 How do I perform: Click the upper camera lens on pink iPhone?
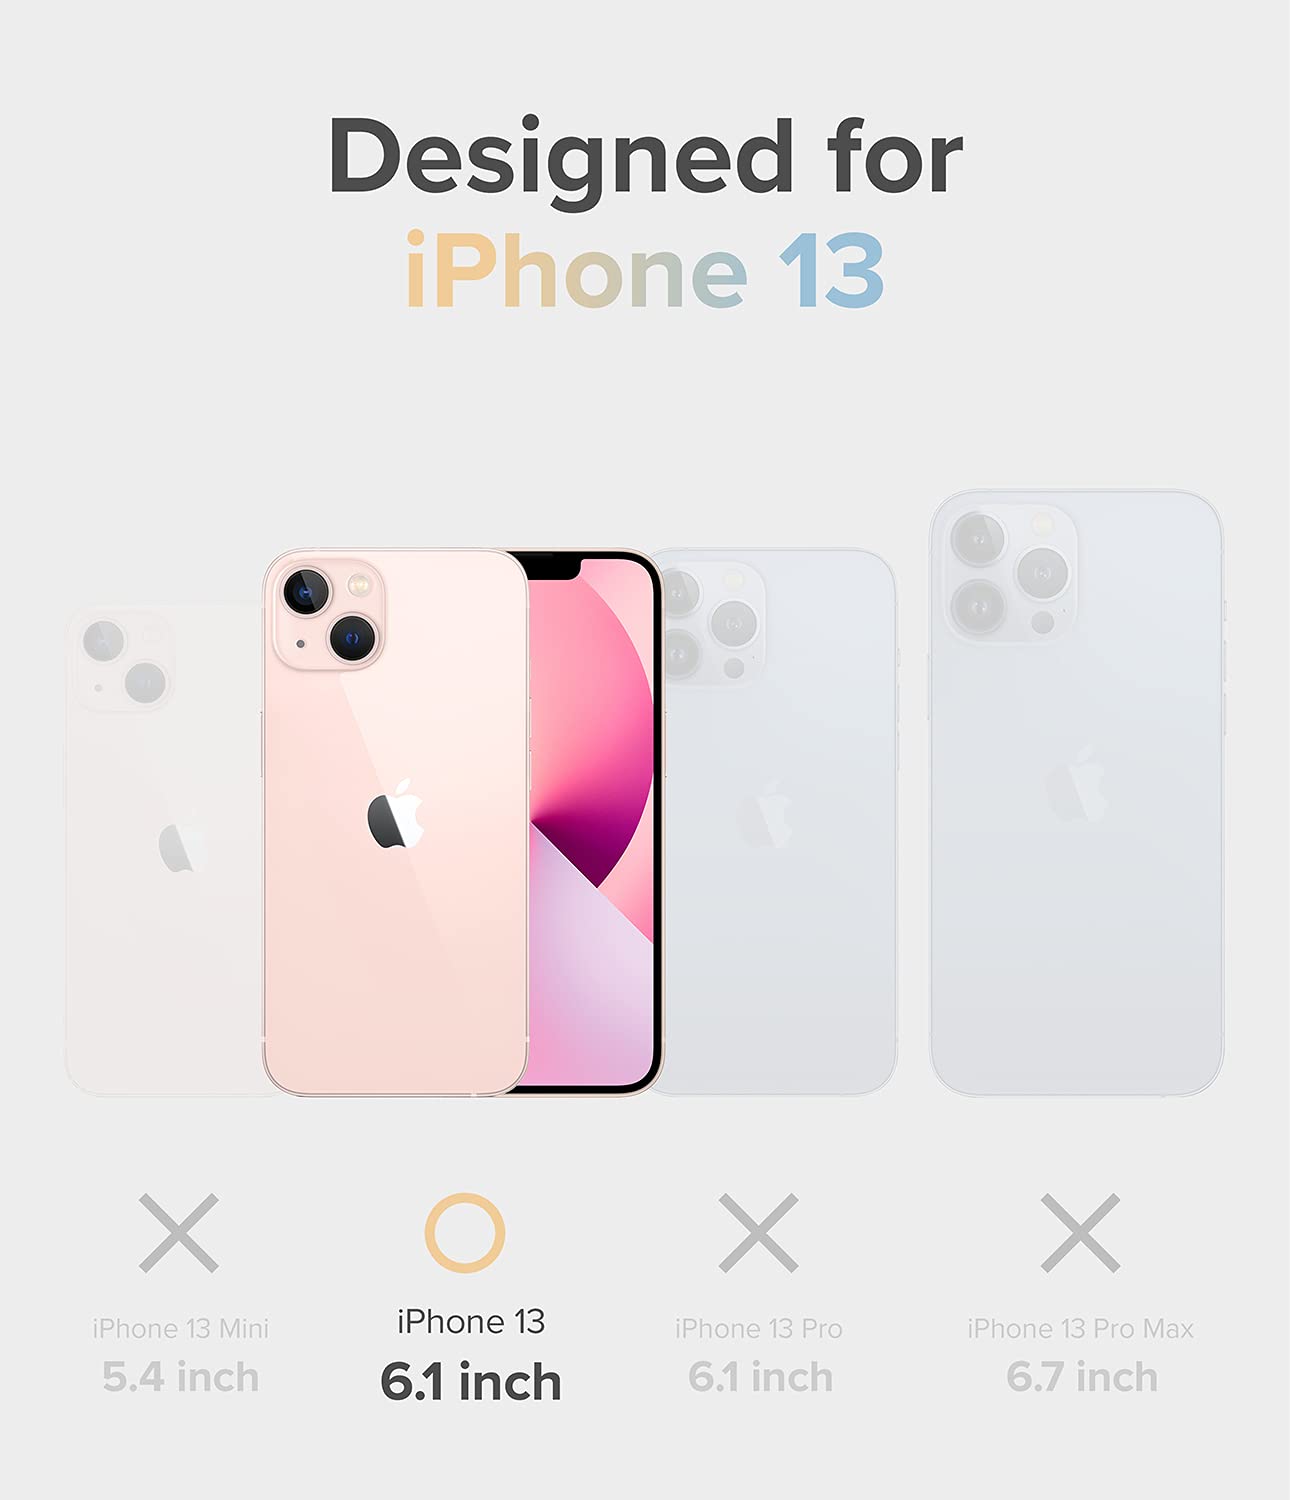(x=307, y=592)
